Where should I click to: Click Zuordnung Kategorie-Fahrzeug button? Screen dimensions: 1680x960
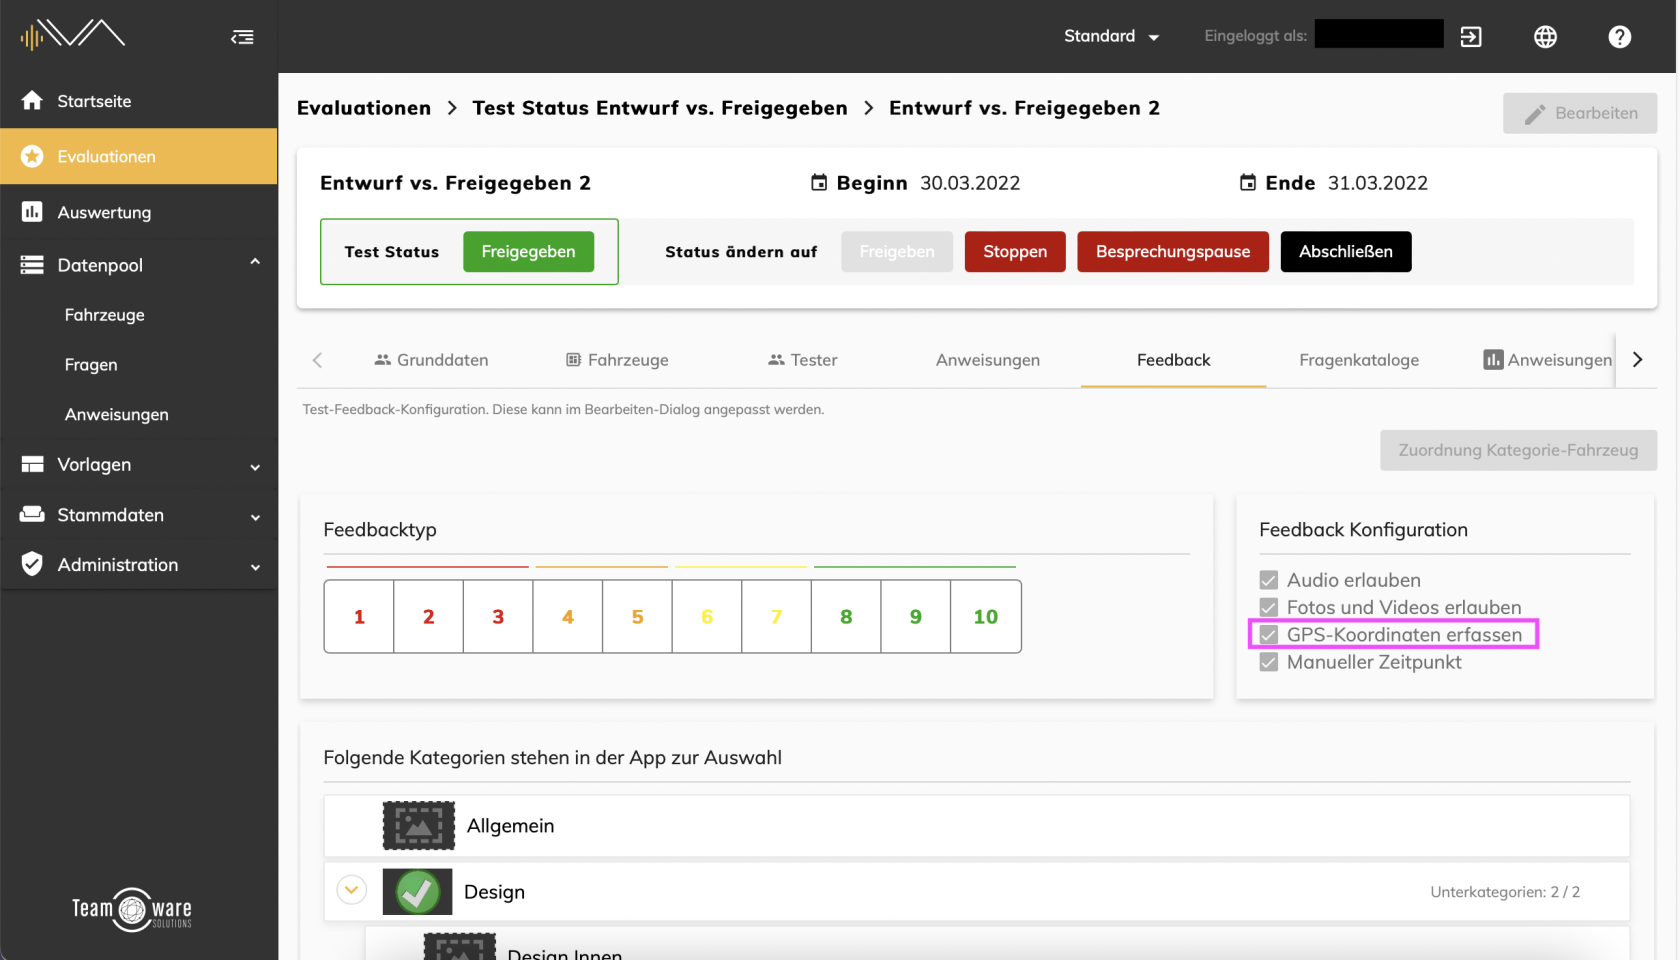pyautogui.click(x=1518, y=450)
